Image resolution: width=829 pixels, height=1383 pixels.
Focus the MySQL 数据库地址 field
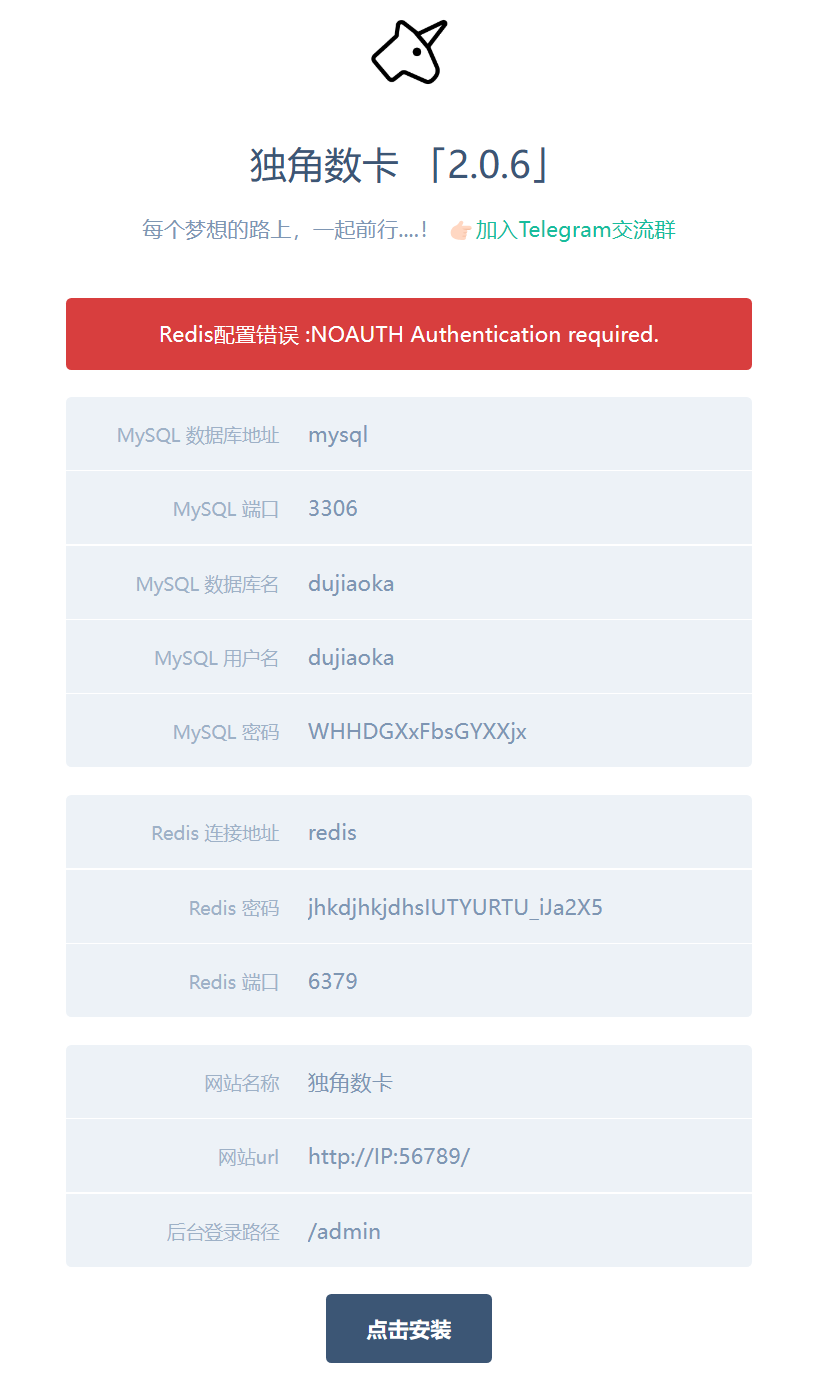520,435
